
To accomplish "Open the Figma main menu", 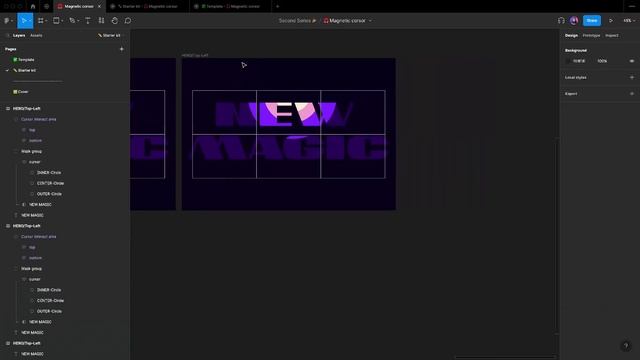I will [8, 20].
